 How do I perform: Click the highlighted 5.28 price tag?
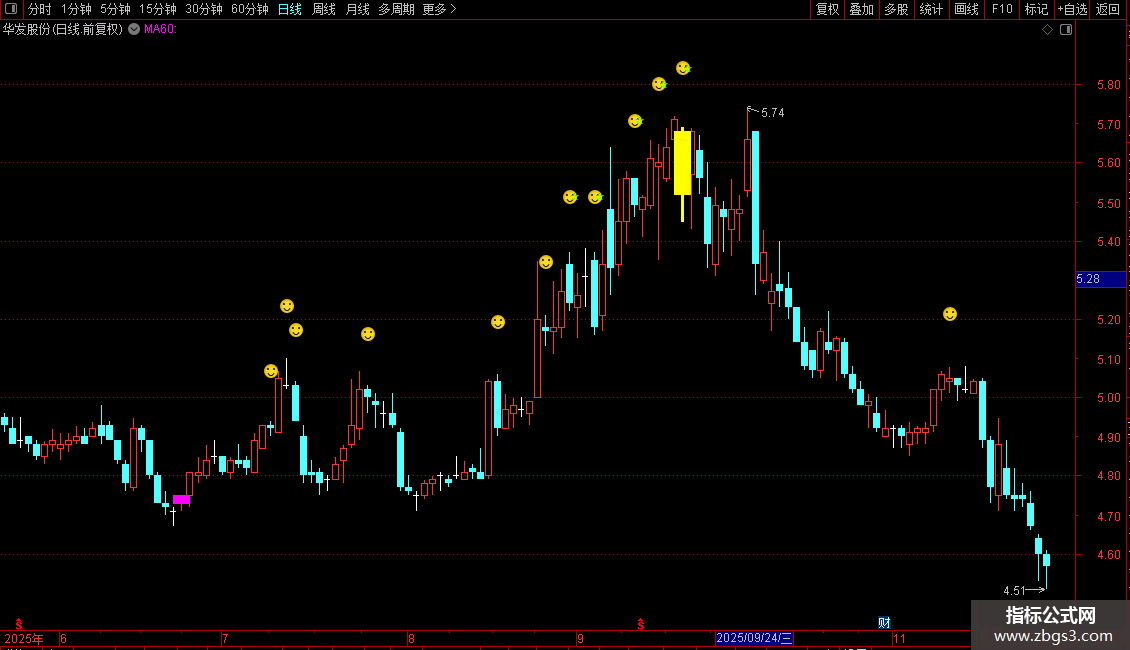point(1100,279)
